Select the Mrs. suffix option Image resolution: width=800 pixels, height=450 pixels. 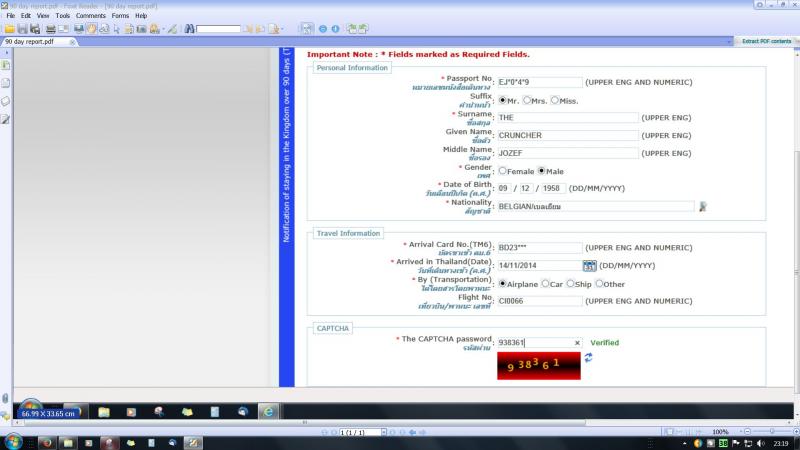(x=527, y=101)
